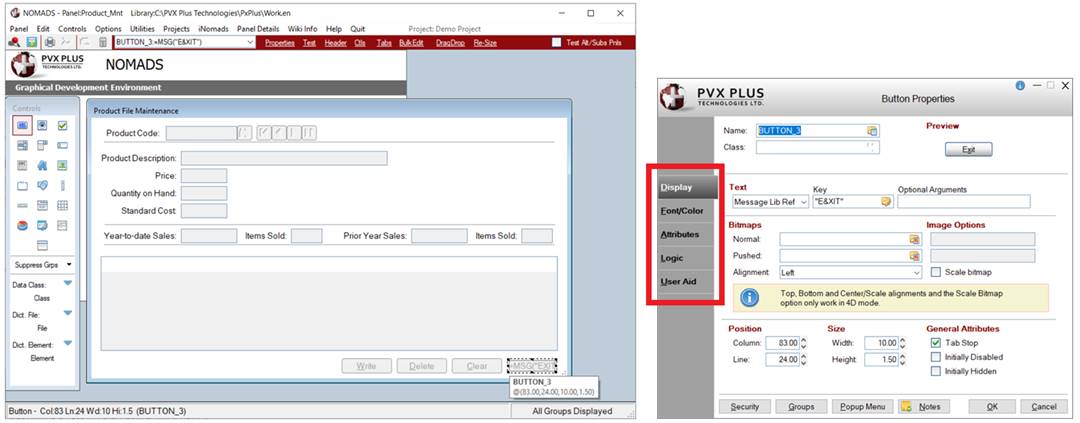Click the browse icon beside Normal bitmap
Viewport: 1080px width, 423px height.
pyautogui.click(x=913, y=239)
